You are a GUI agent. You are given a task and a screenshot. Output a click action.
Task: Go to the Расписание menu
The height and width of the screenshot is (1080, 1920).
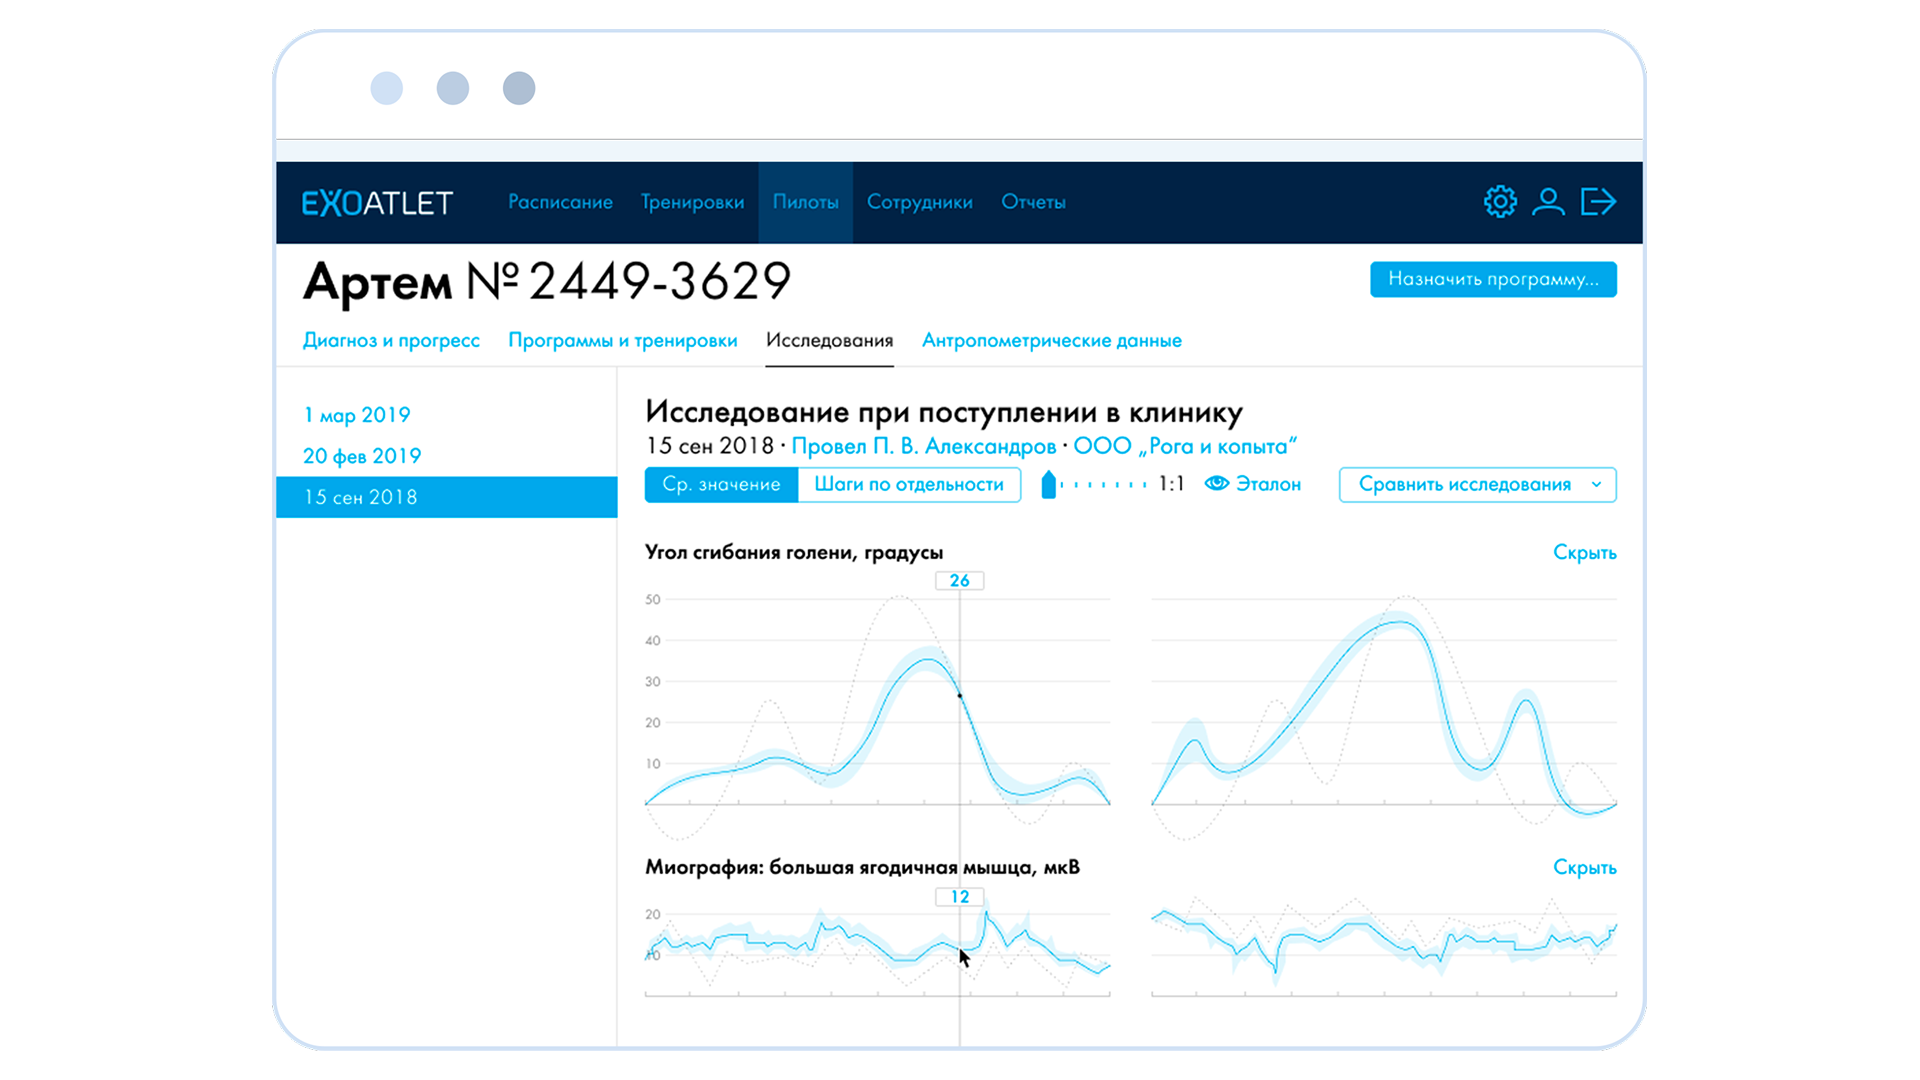(x=560, y=202)
